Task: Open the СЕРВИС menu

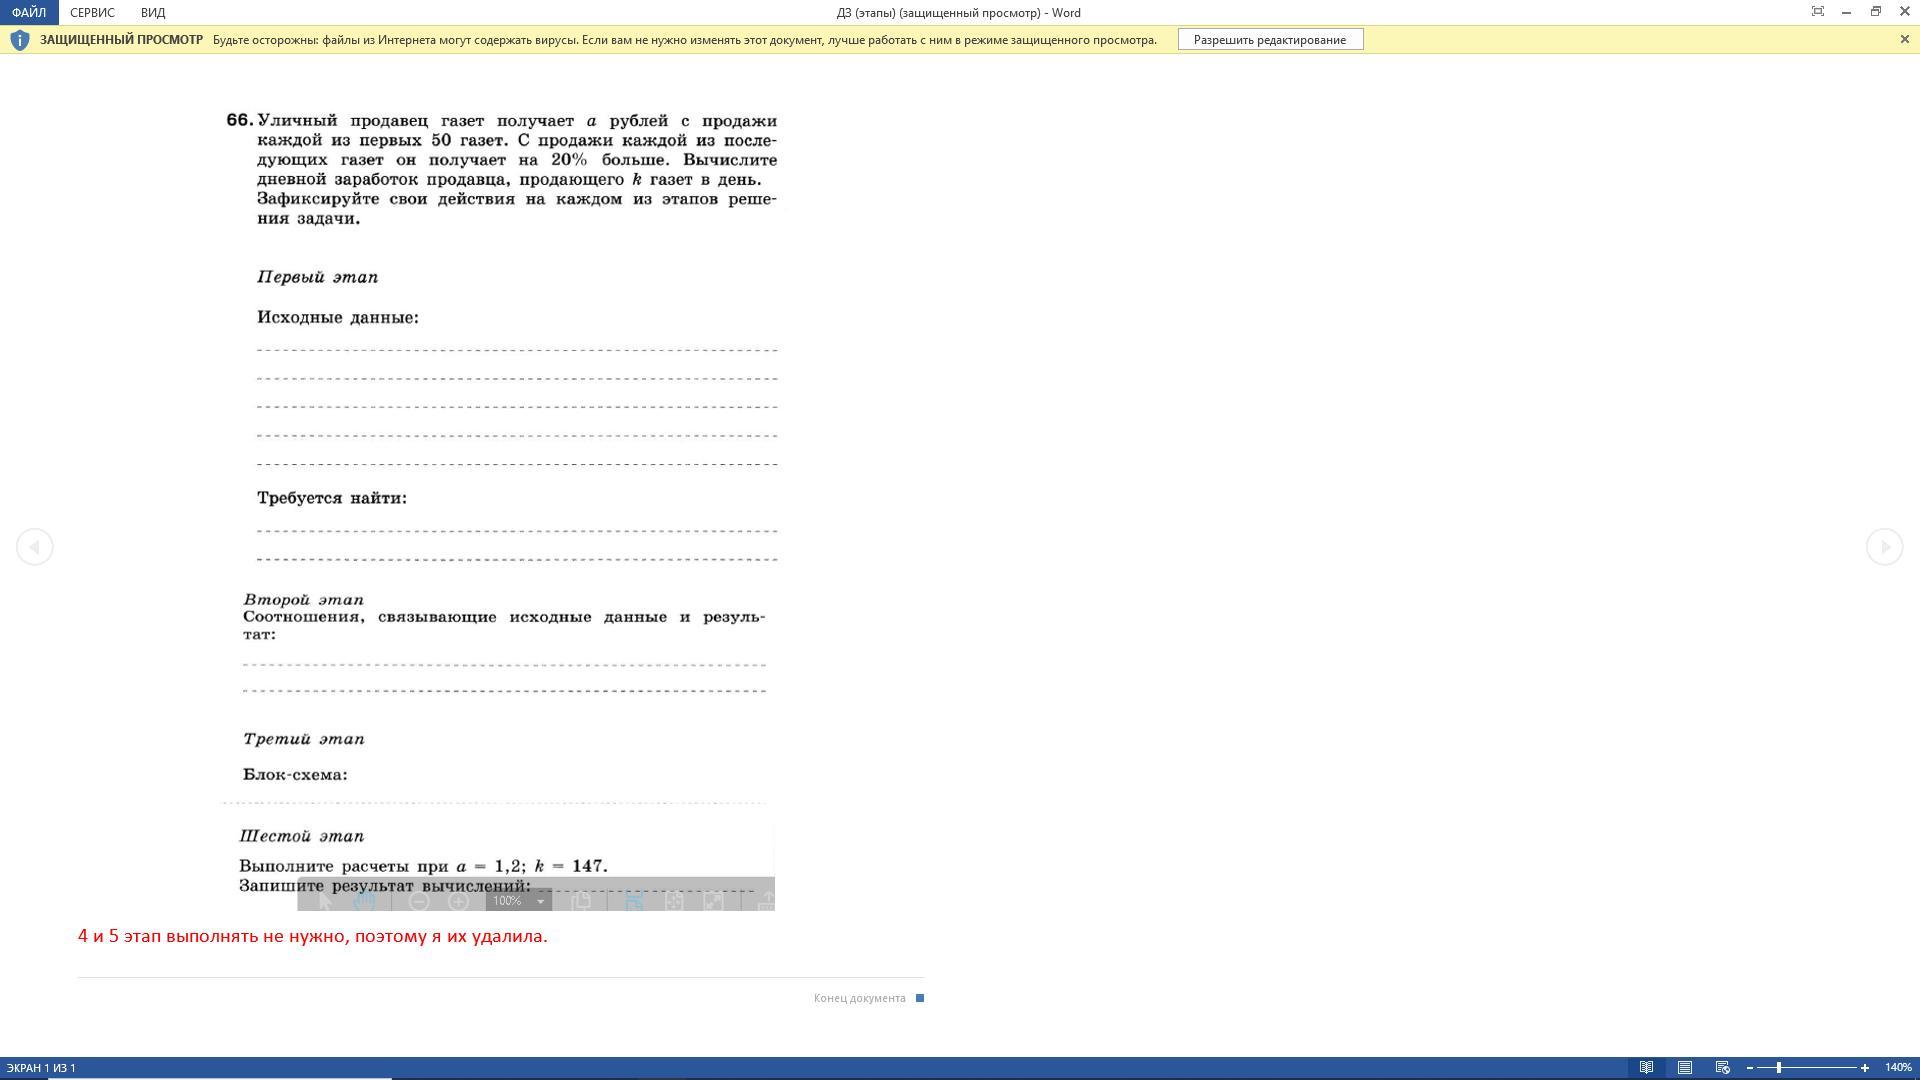Action: (92, 12)
